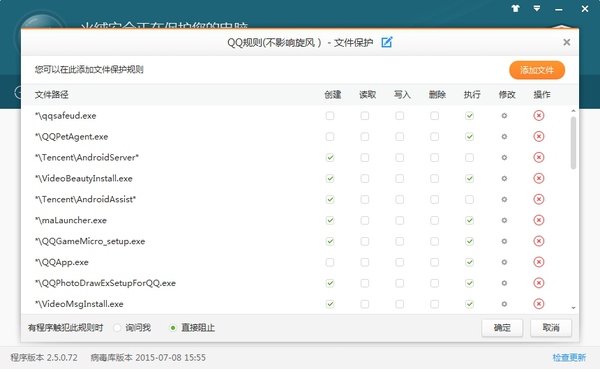This screenshot has width=600, height=369.
Task: Open modify gear for *\VideoMsgInstall.exe
Action: click(x=504, y=304)
